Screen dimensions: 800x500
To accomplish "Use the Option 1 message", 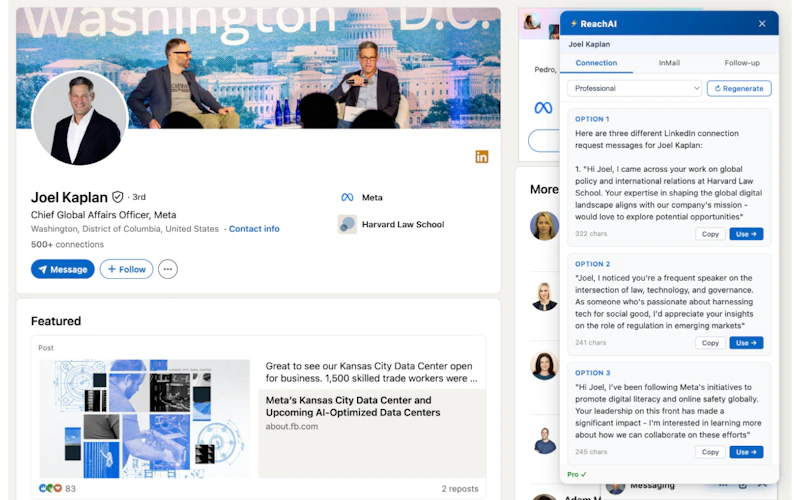I will coord(746,234).
